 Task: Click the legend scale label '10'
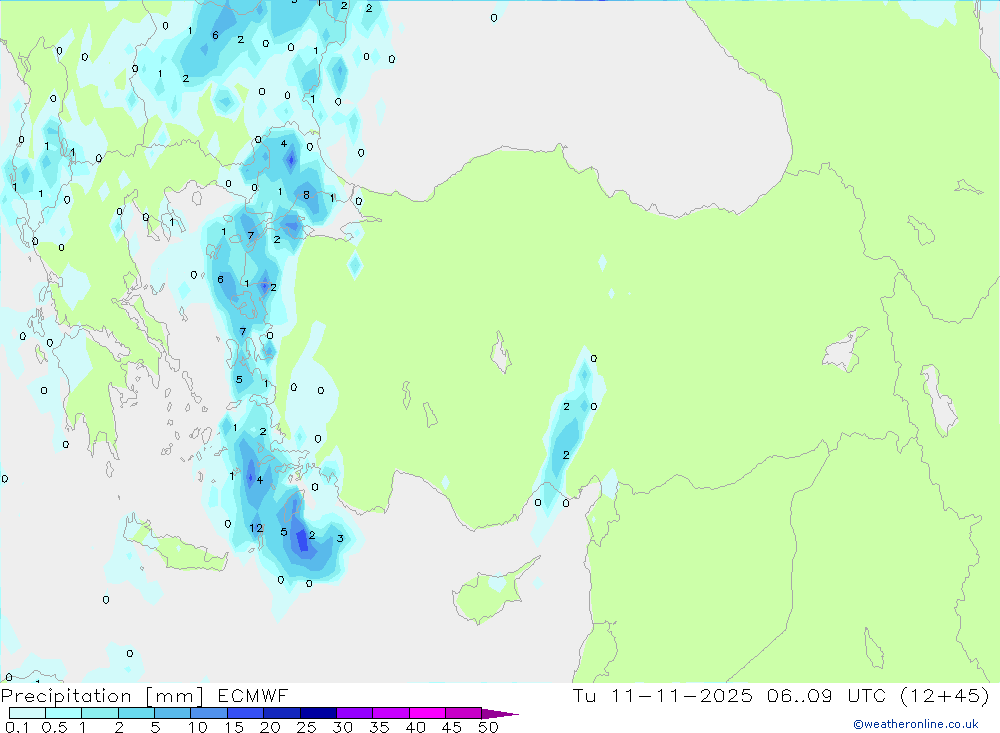pyautogui.click(x=198, y=727)
